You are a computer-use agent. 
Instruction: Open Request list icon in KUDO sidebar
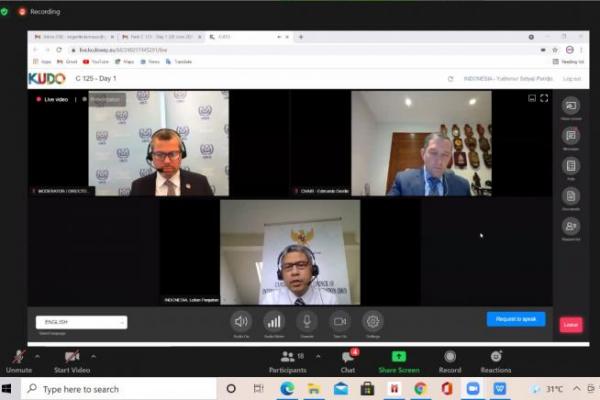click(571, 226)
